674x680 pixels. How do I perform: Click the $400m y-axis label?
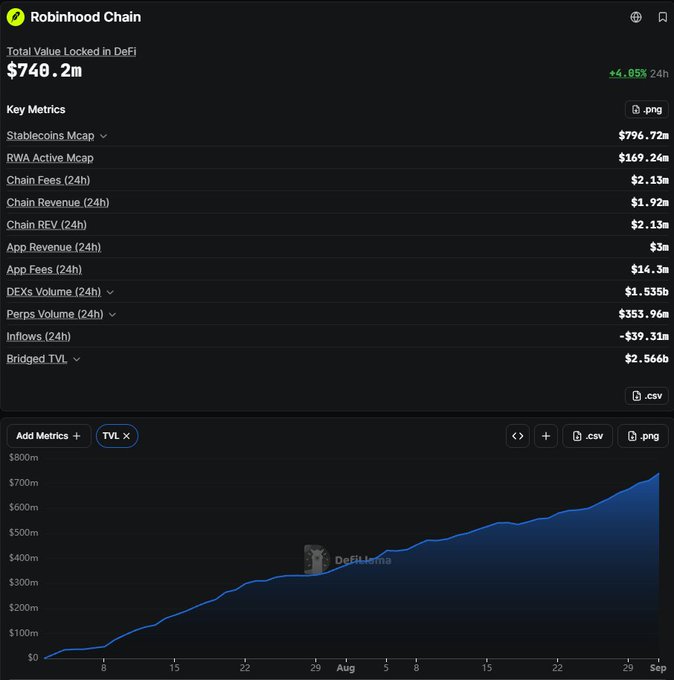pos(23,558)
